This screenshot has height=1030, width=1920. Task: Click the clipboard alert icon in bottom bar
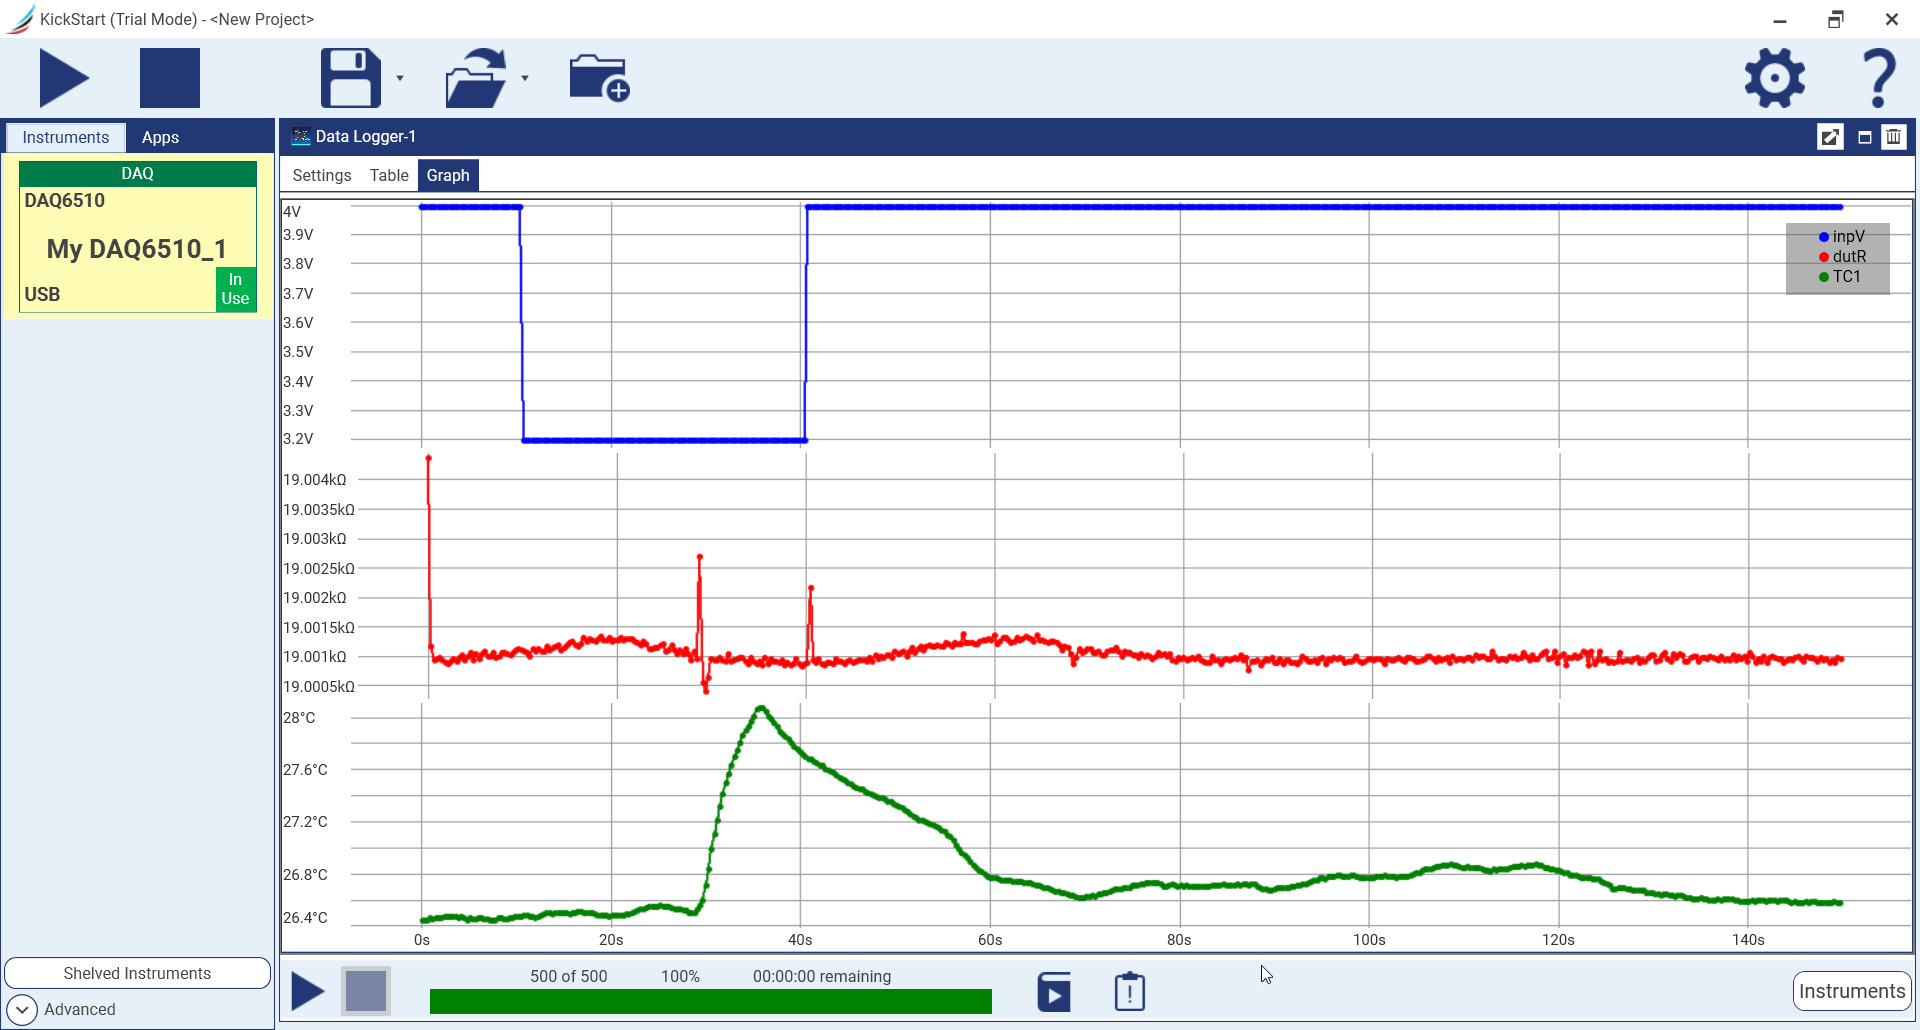(x=1129, y=992)
